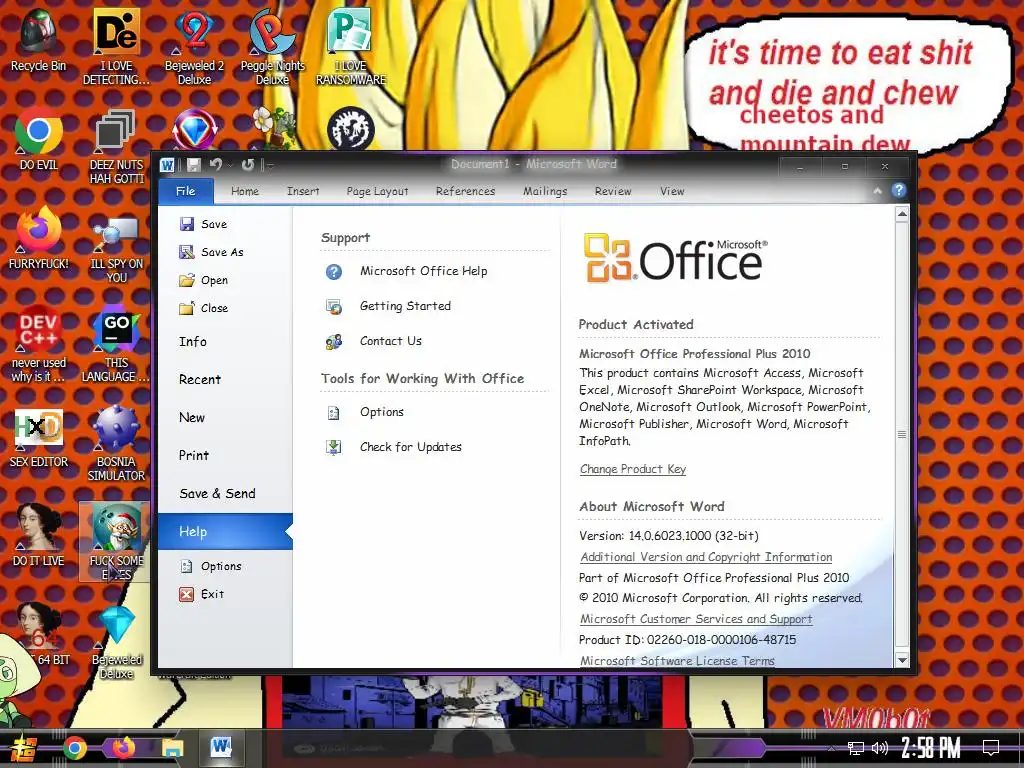The height and width of the screenshot is (768, 1024).
Task: Select the Peggle Nights Deluxe desktop icon
Action: [272, 47]
